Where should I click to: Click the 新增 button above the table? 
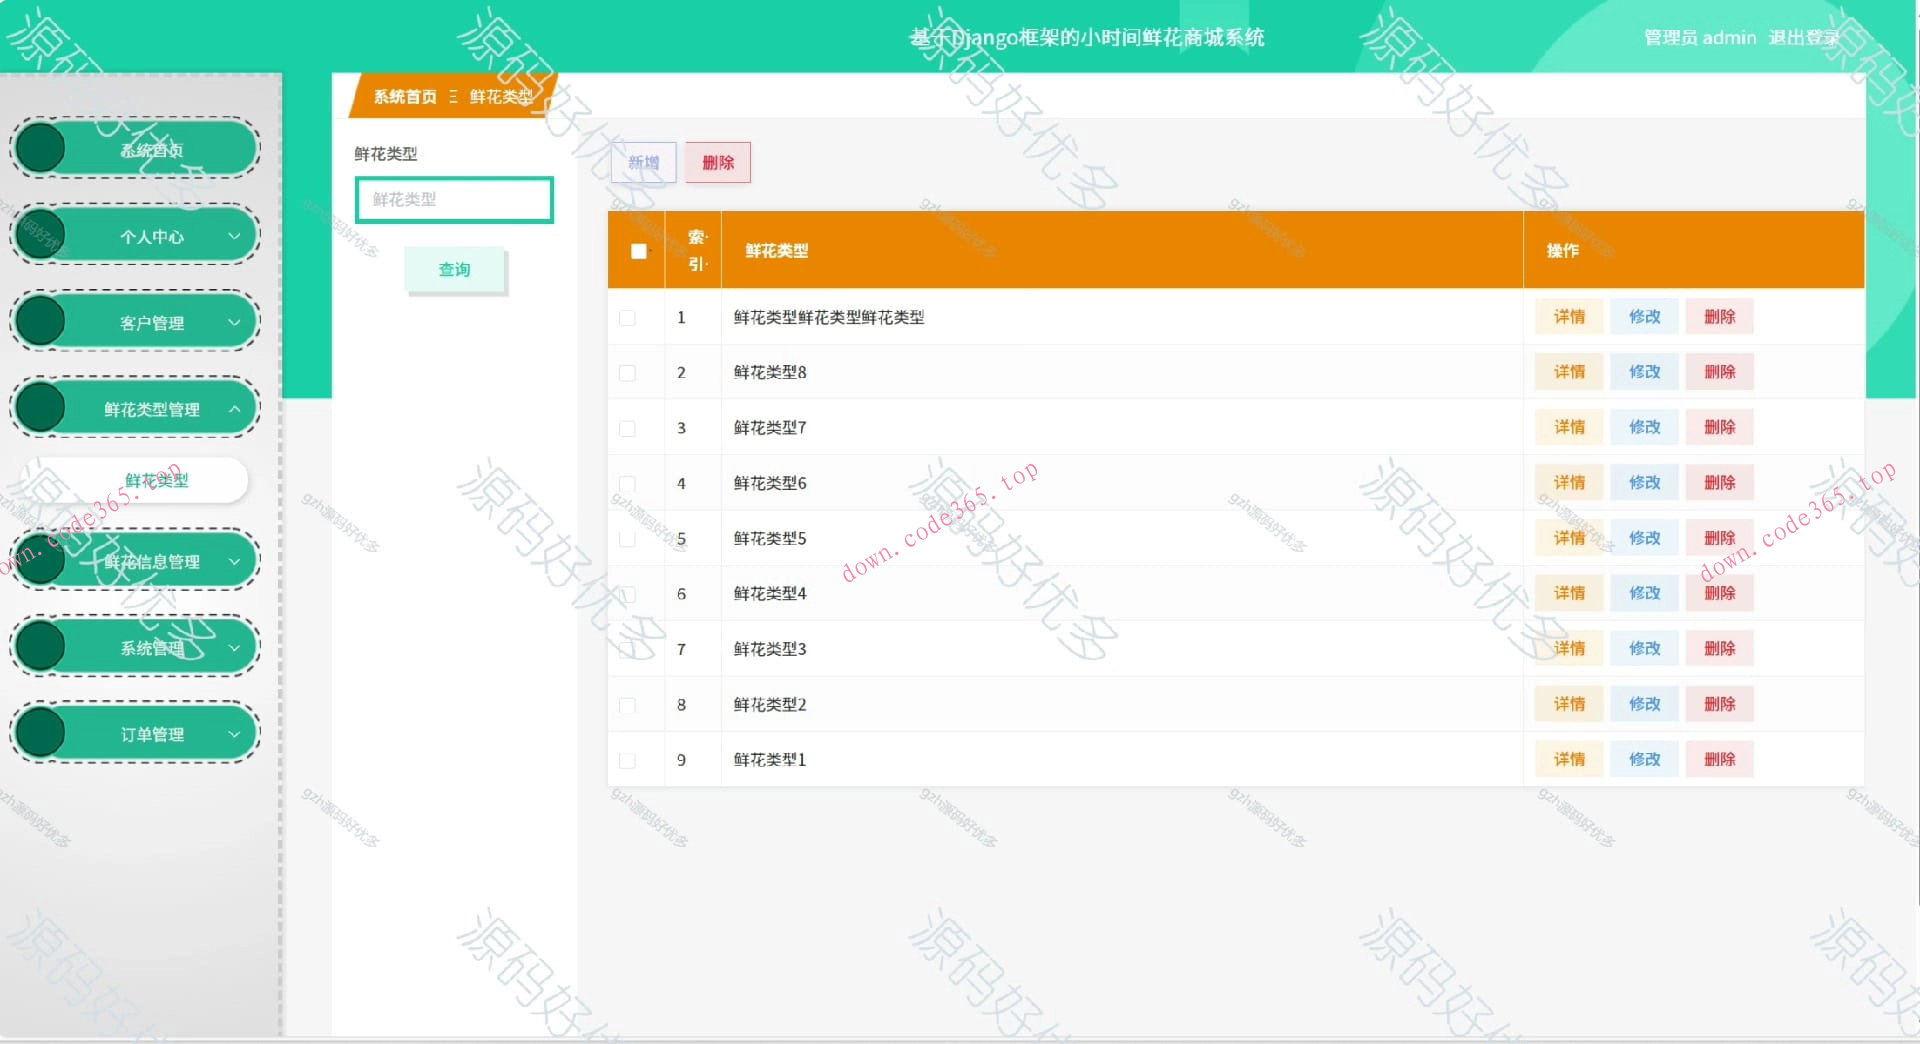[643, 163]
